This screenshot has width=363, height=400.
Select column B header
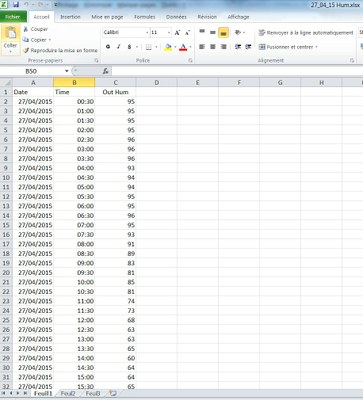click(74, 82)
